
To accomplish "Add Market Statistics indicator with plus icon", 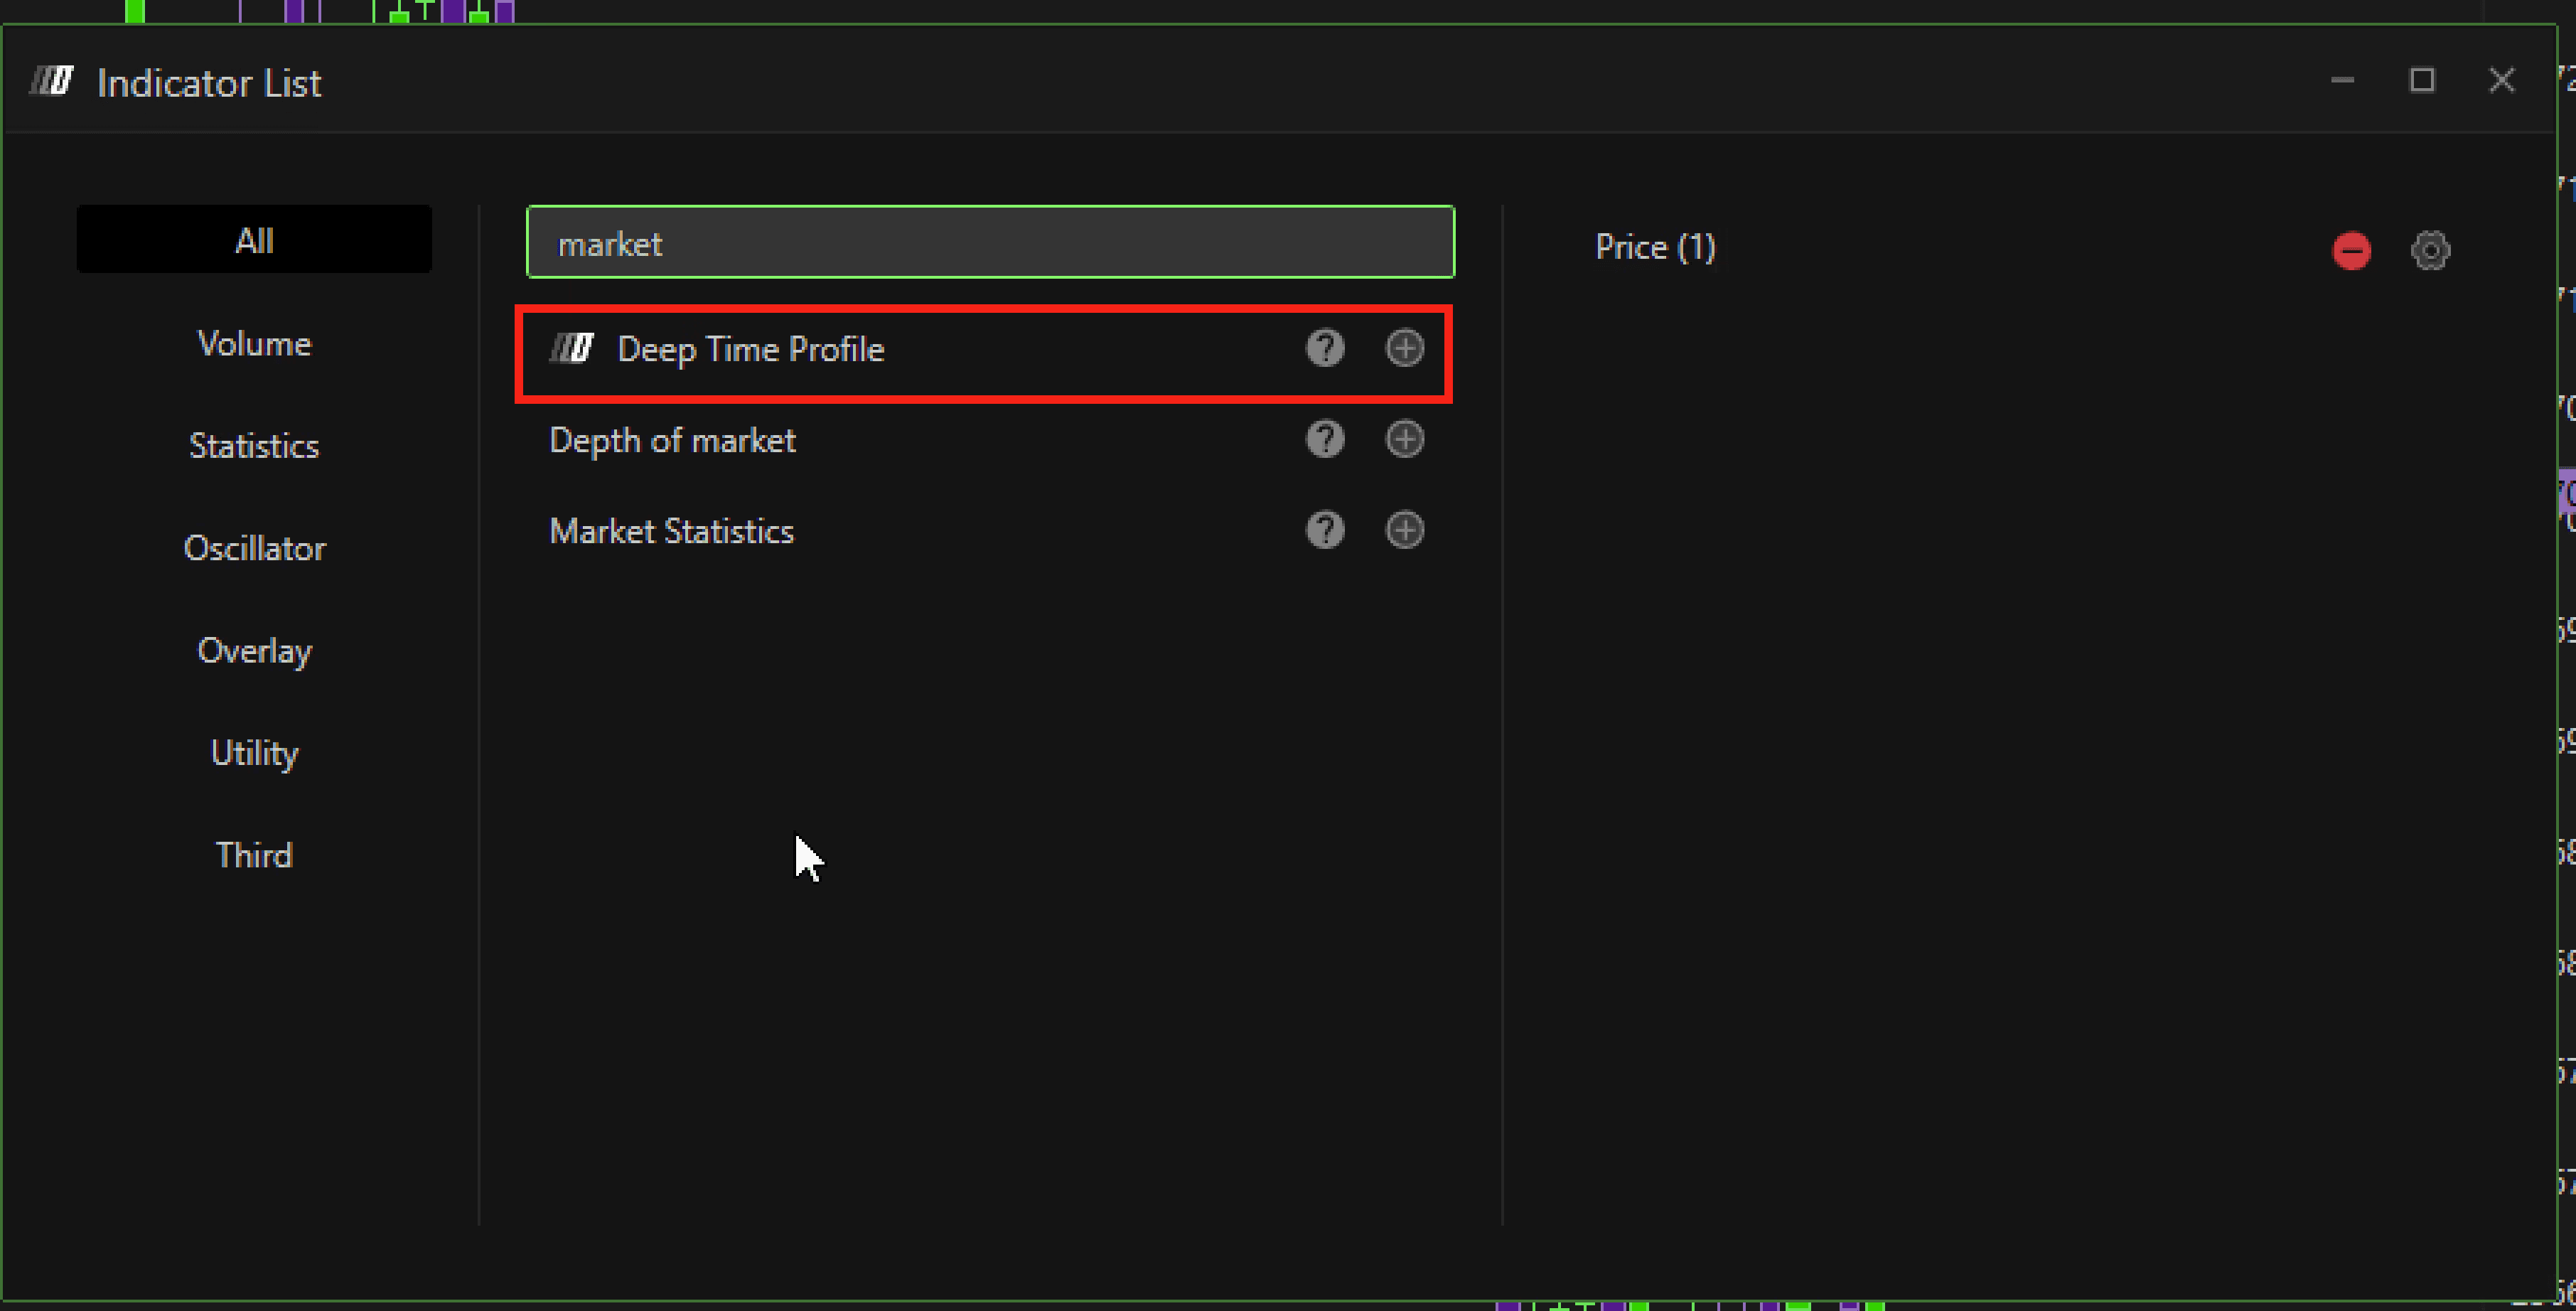I will click(1404, 530).
